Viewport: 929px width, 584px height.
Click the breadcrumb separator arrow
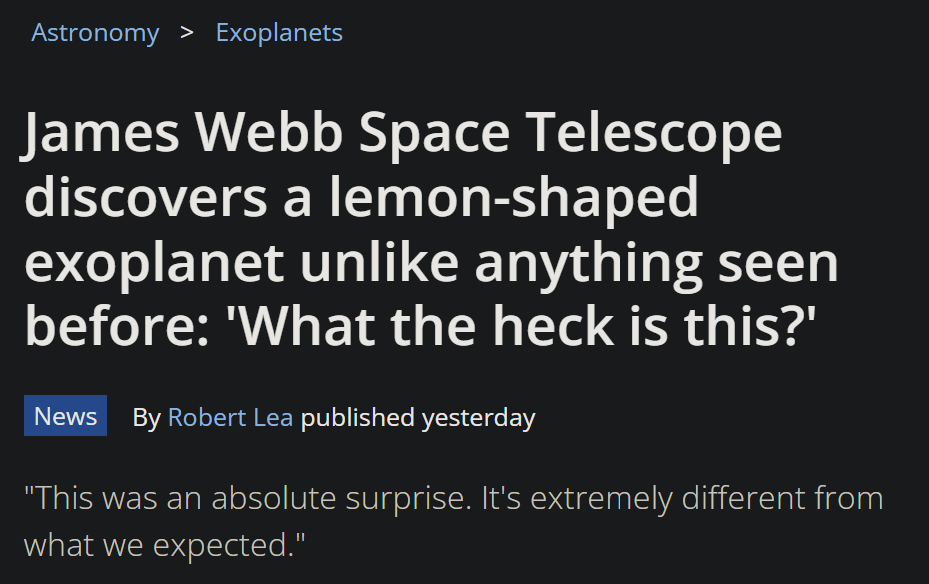pos(186,32)
